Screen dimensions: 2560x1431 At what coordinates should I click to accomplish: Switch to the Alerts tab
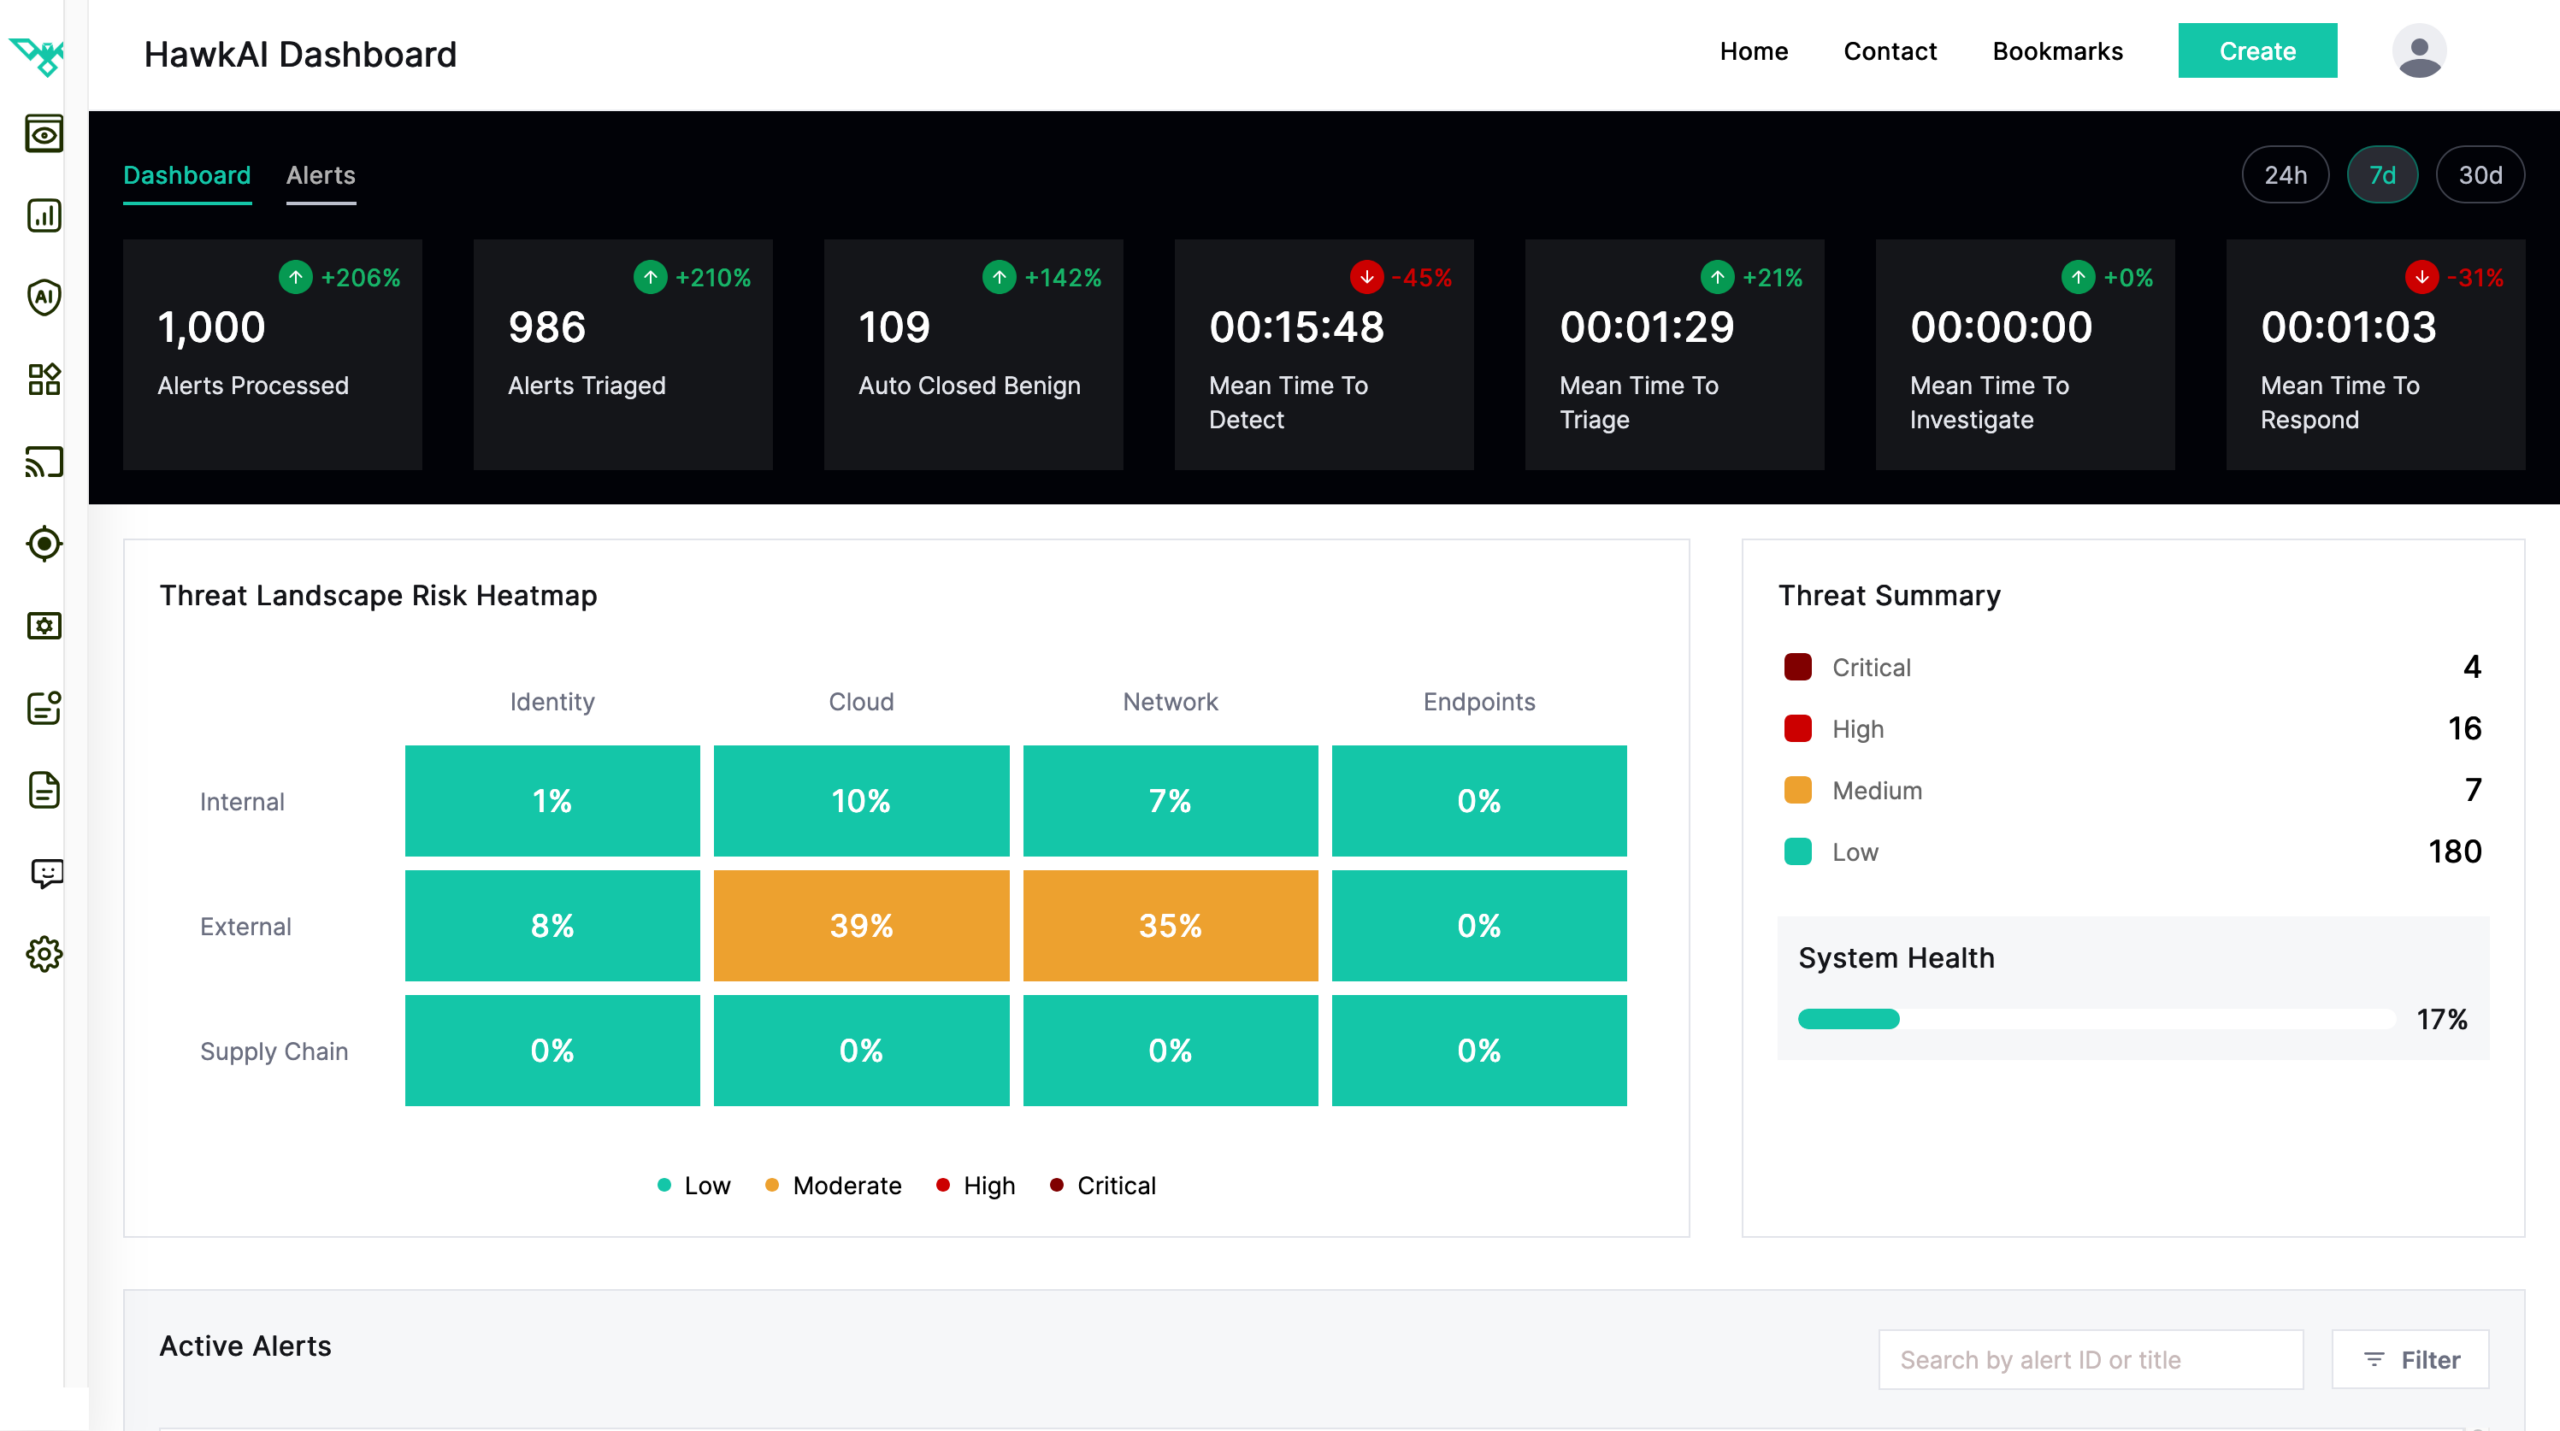[320, 175]
